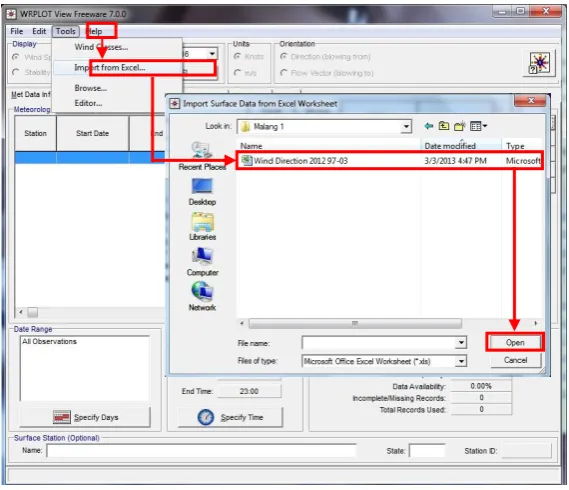Click the Specify Days button
Image resolution: width=569 pixels, height=490 pixels.
[x=85, y=417]
